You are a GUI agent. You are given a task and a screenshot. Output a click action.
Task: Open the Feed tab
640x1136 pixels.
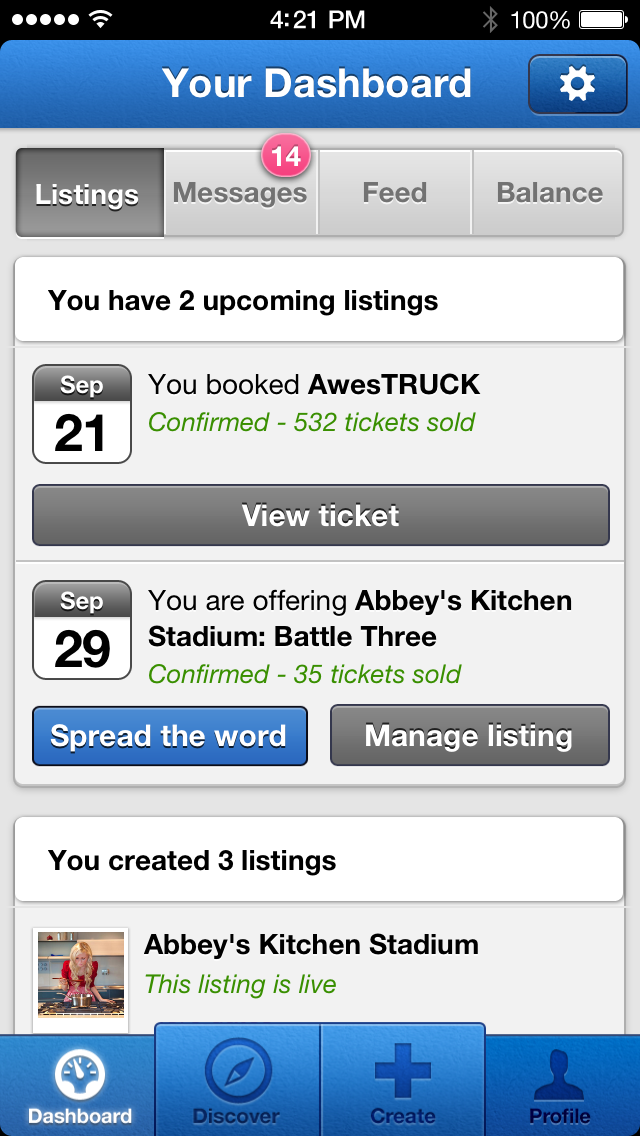[395, 193]
